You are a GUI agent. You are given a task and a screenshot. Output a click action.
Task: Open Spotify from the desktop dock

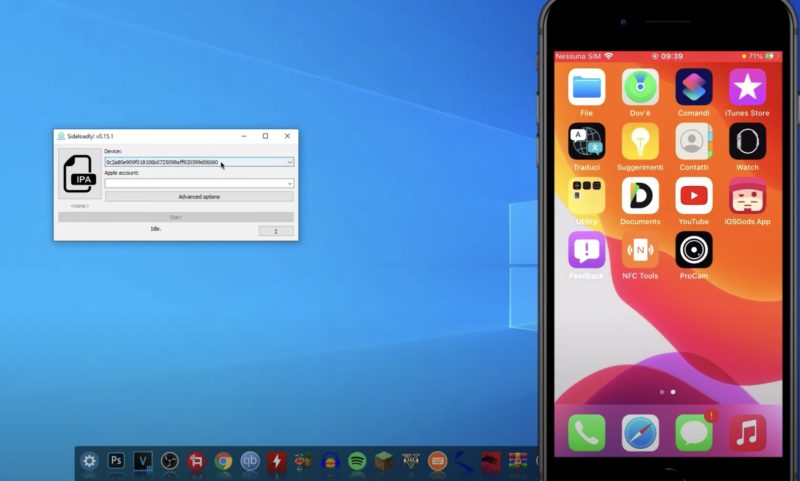tap(357, 461)
